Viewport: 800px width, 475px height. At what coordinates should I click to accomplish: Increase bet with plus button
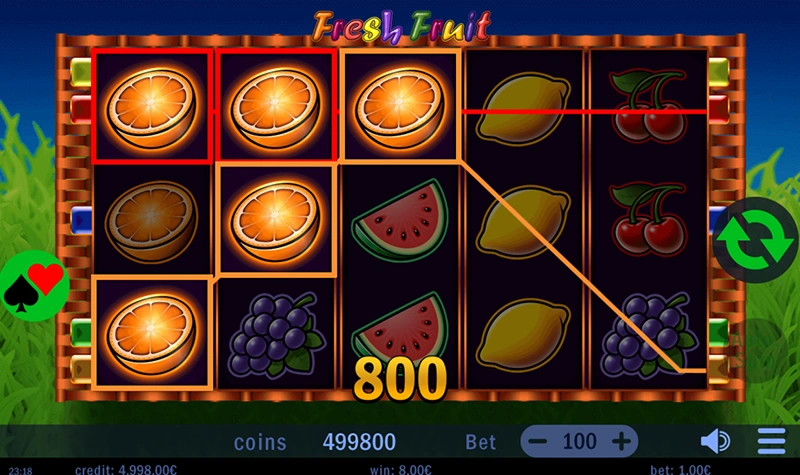click(x=621, y=441)
